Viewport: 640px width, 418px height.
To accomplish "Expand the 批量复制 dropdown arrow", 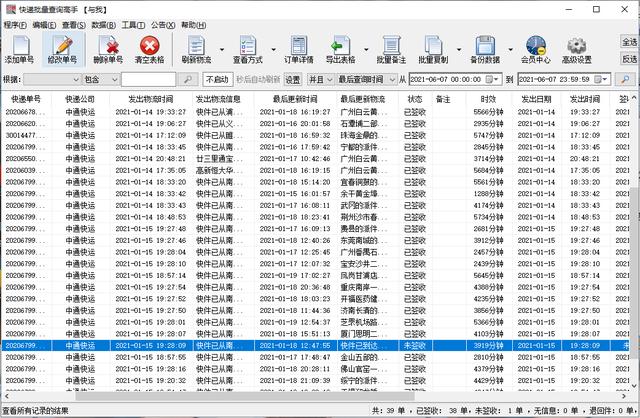I will pyautogui.click(x=459, y=50).
